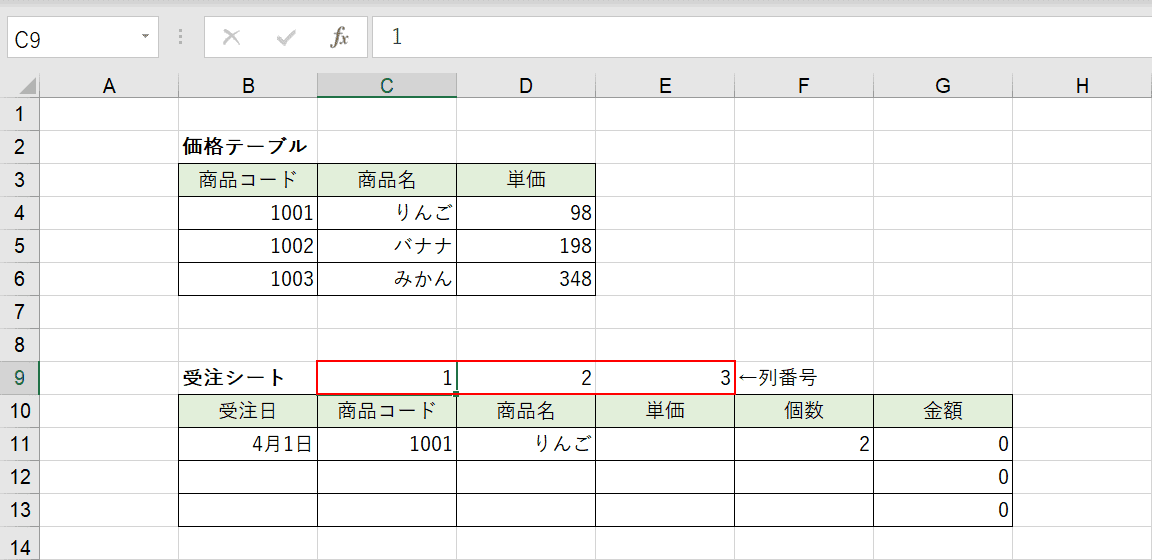Select the りんご cell in row 4
Viewport: 1152px width, 560px height.
(x=387, y=213)
